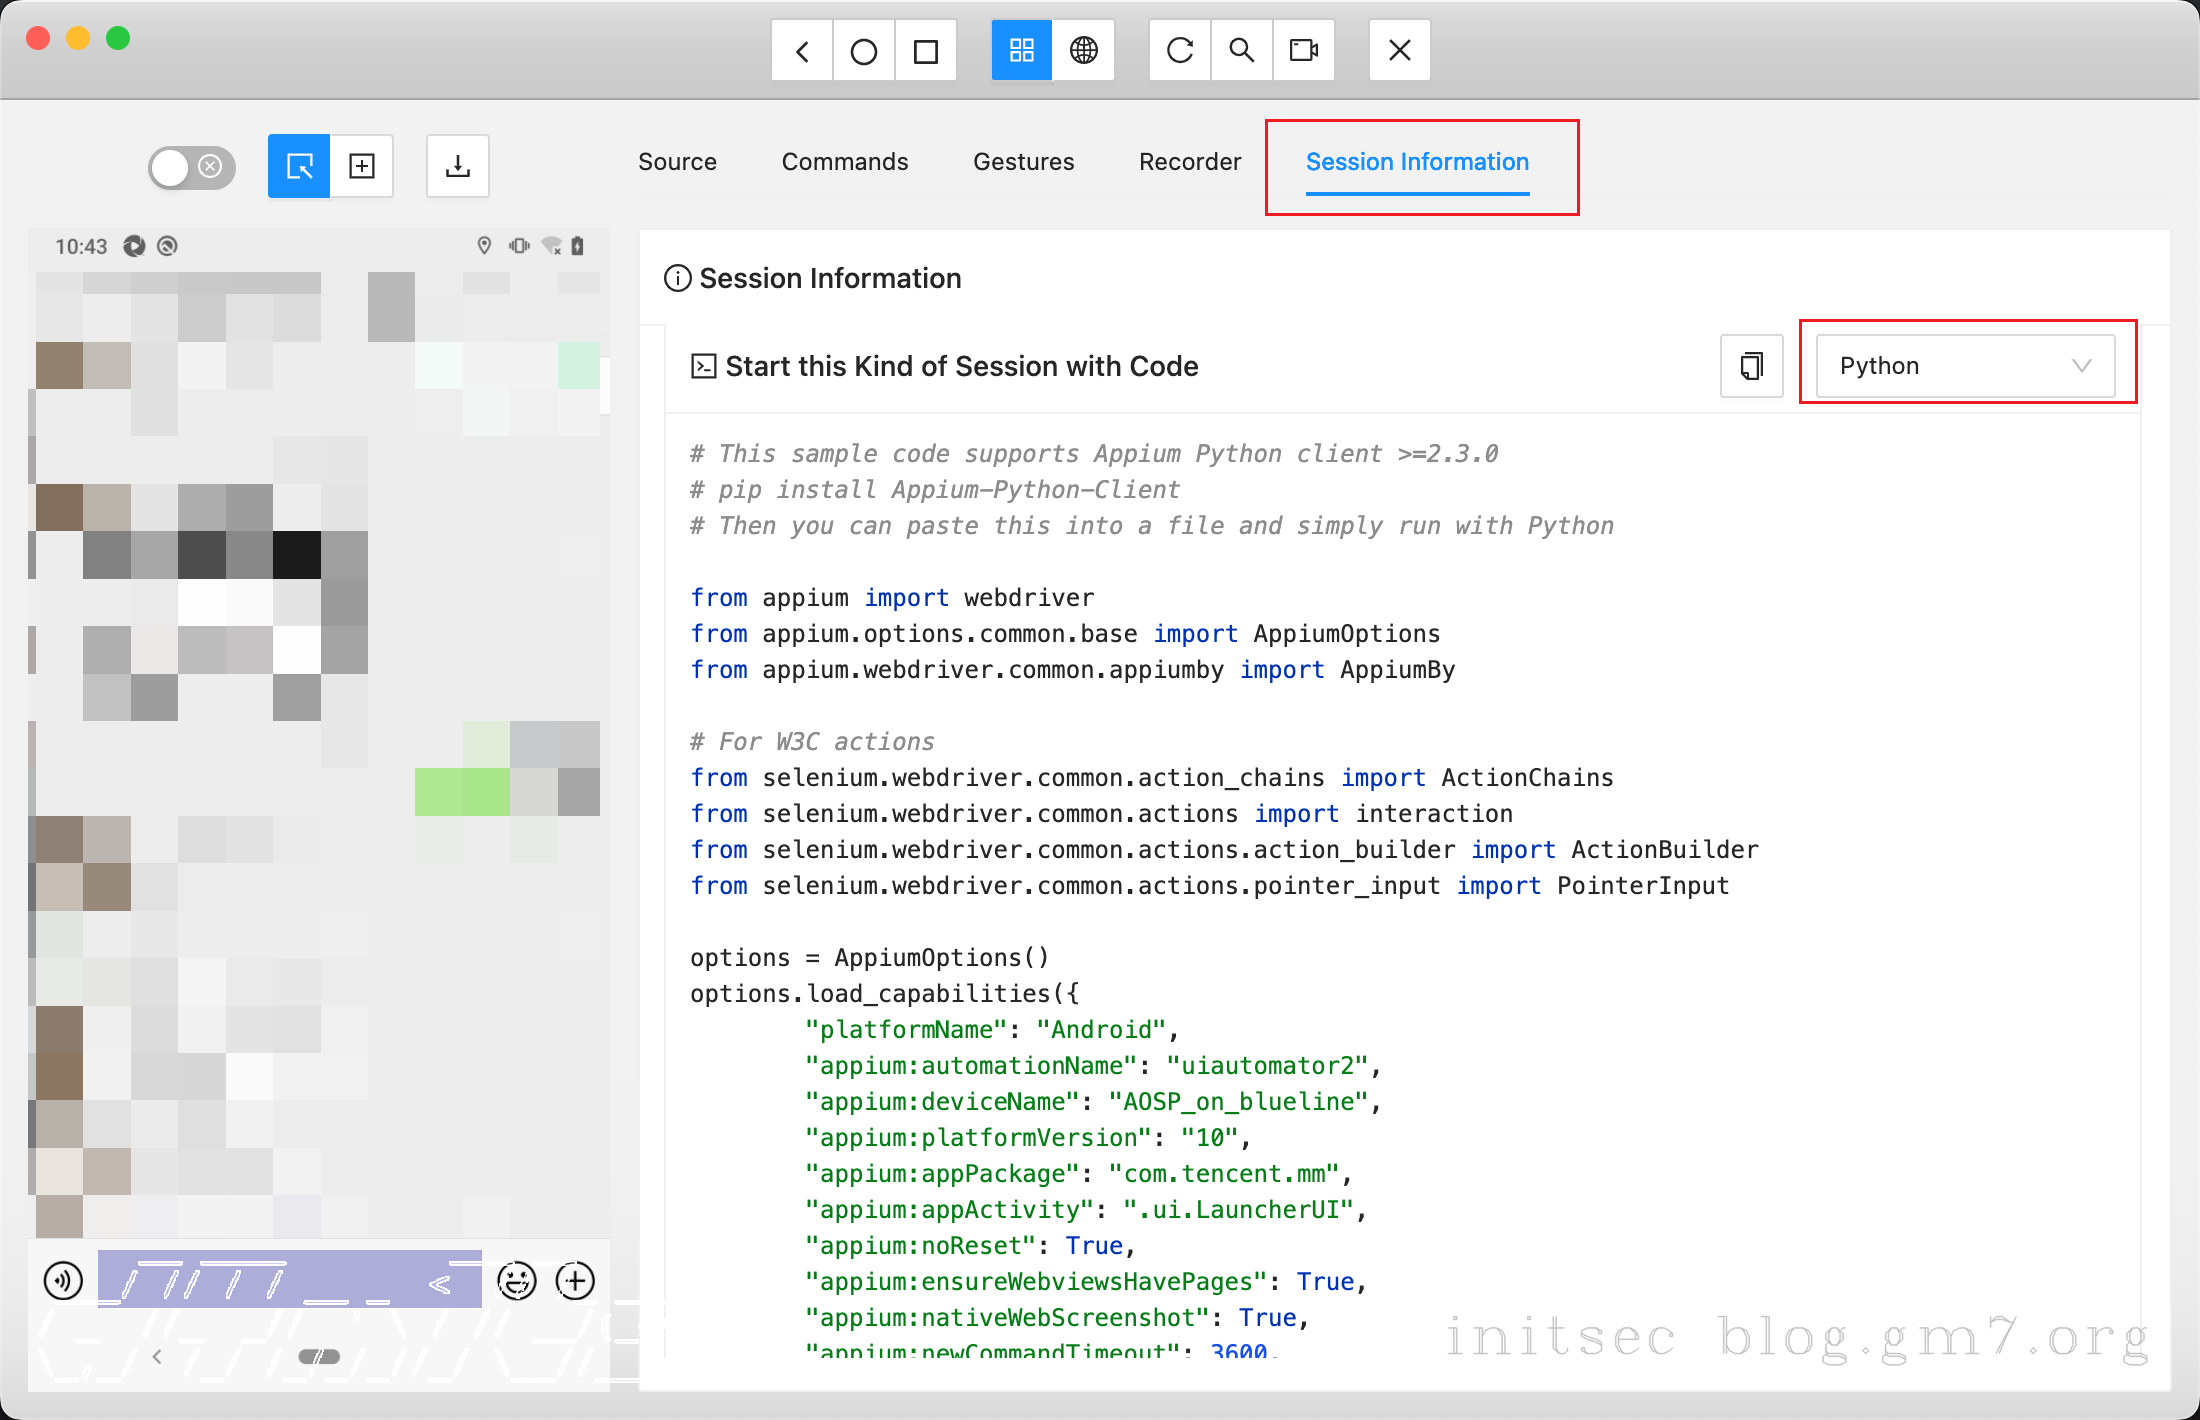Image resolution: width=2200 pixels, height=1420 pixels.
Task: Open the Commands tab
Action: (x=844, y=162)
